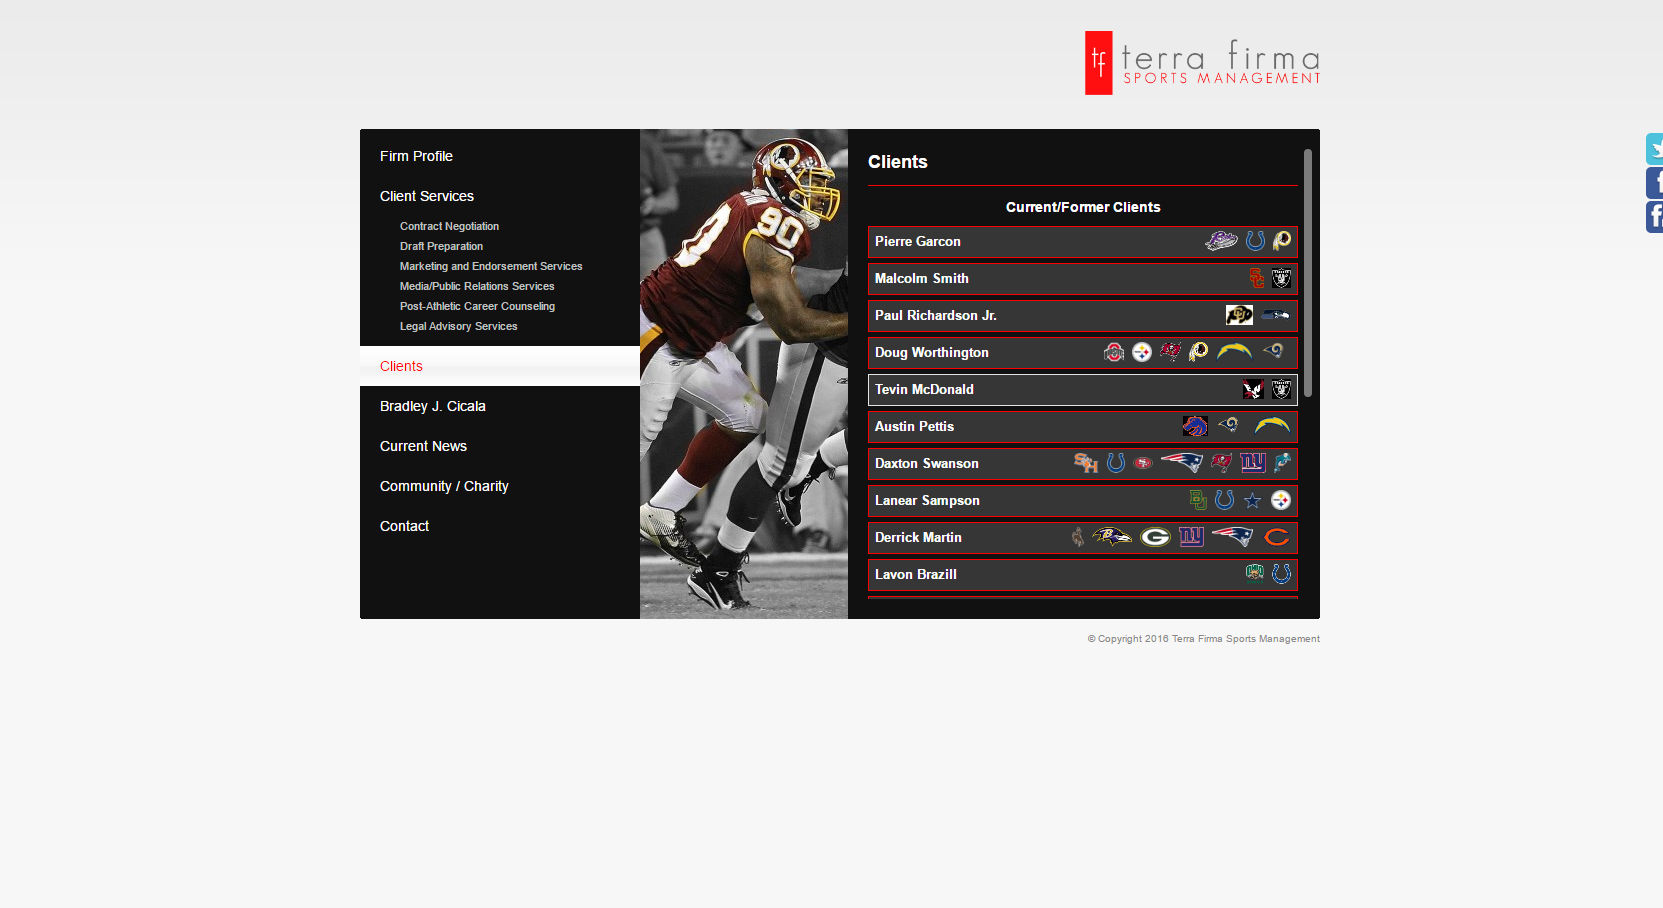Click the Dolphins logo in Daxton Swanson's row

pos(1282,462)
